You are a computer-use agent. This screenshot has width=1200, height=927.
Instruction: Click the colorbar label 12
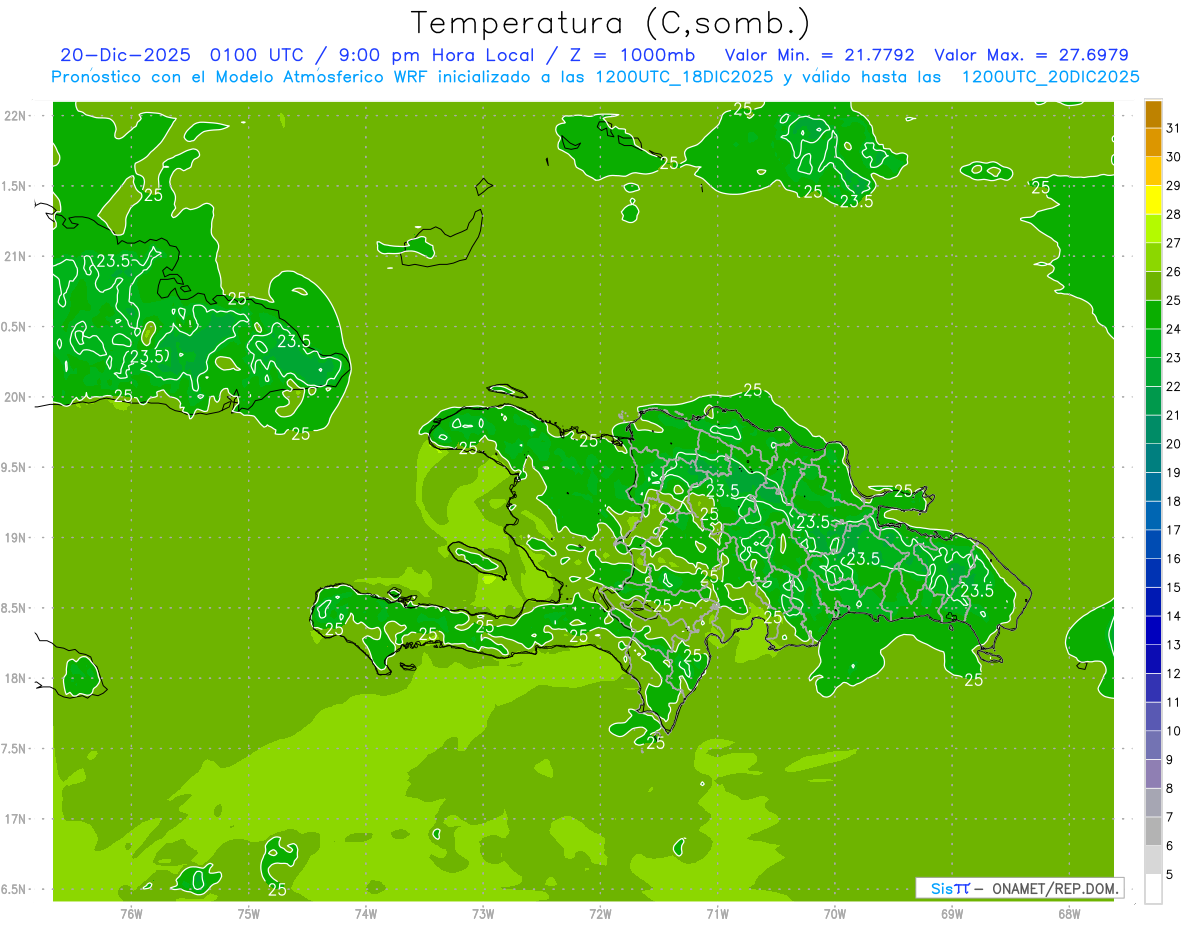[1173, 674]
